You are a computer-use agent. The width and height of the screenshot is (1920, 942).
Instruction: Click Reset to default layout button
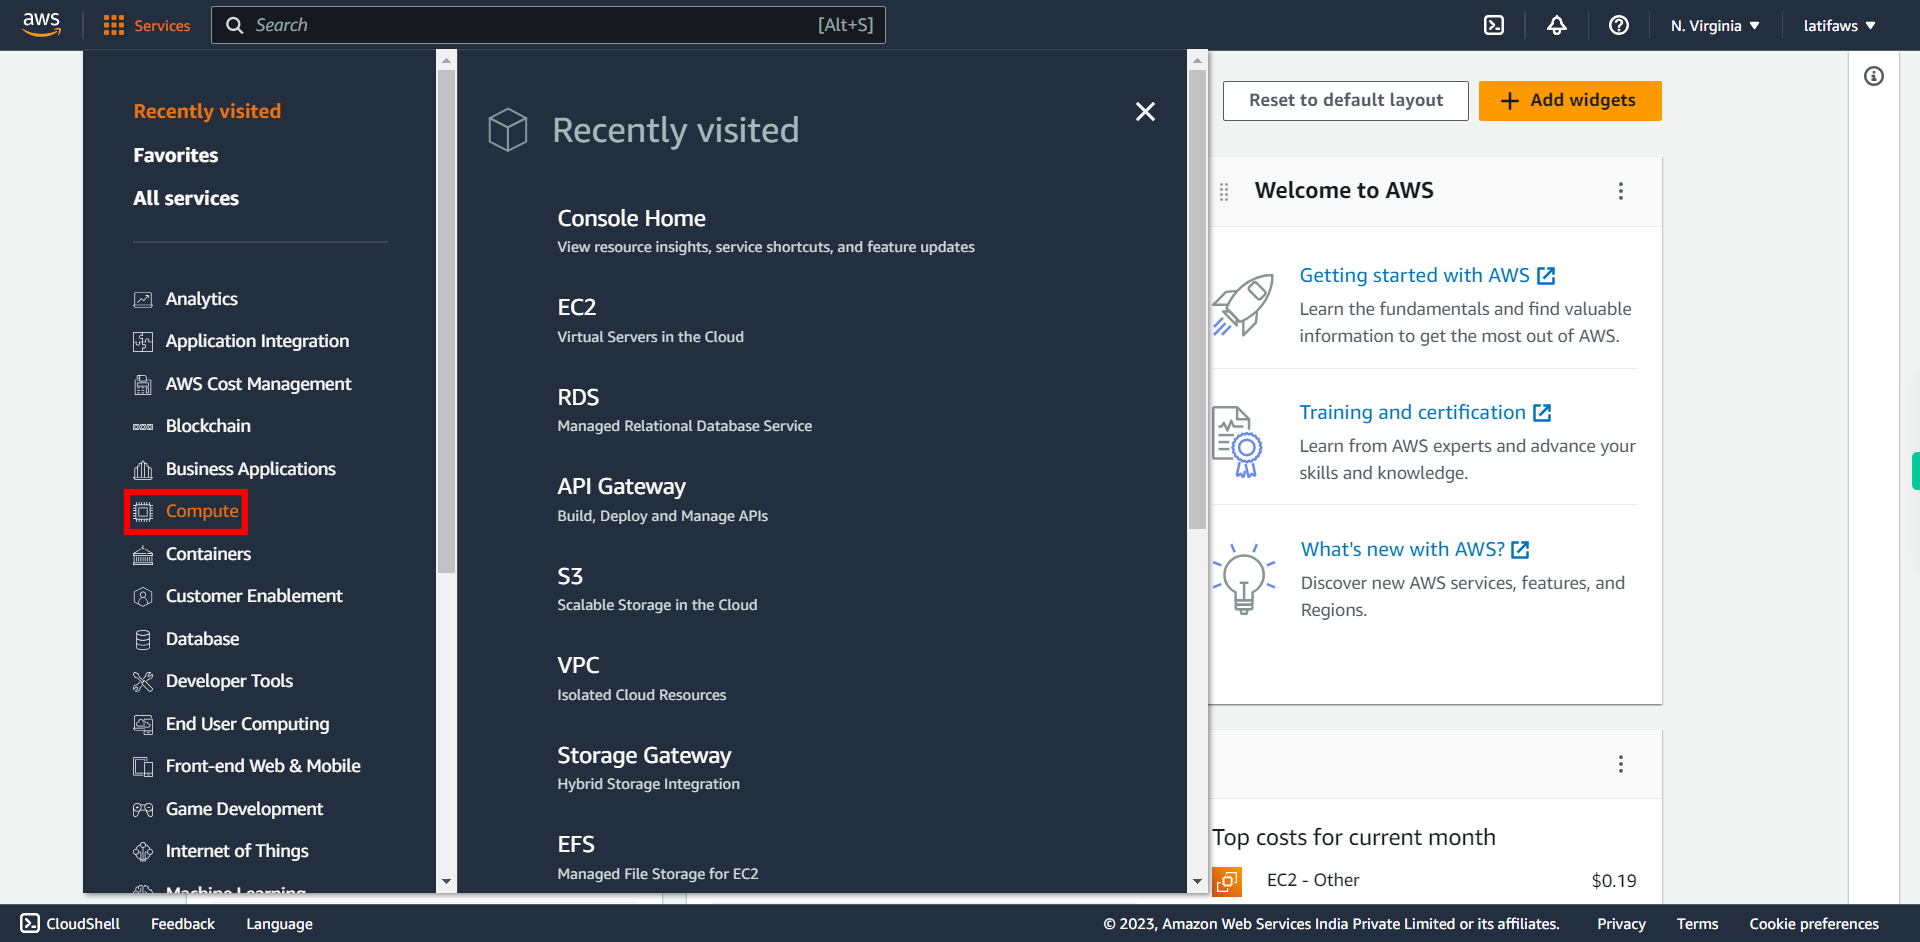point(1345,101)
